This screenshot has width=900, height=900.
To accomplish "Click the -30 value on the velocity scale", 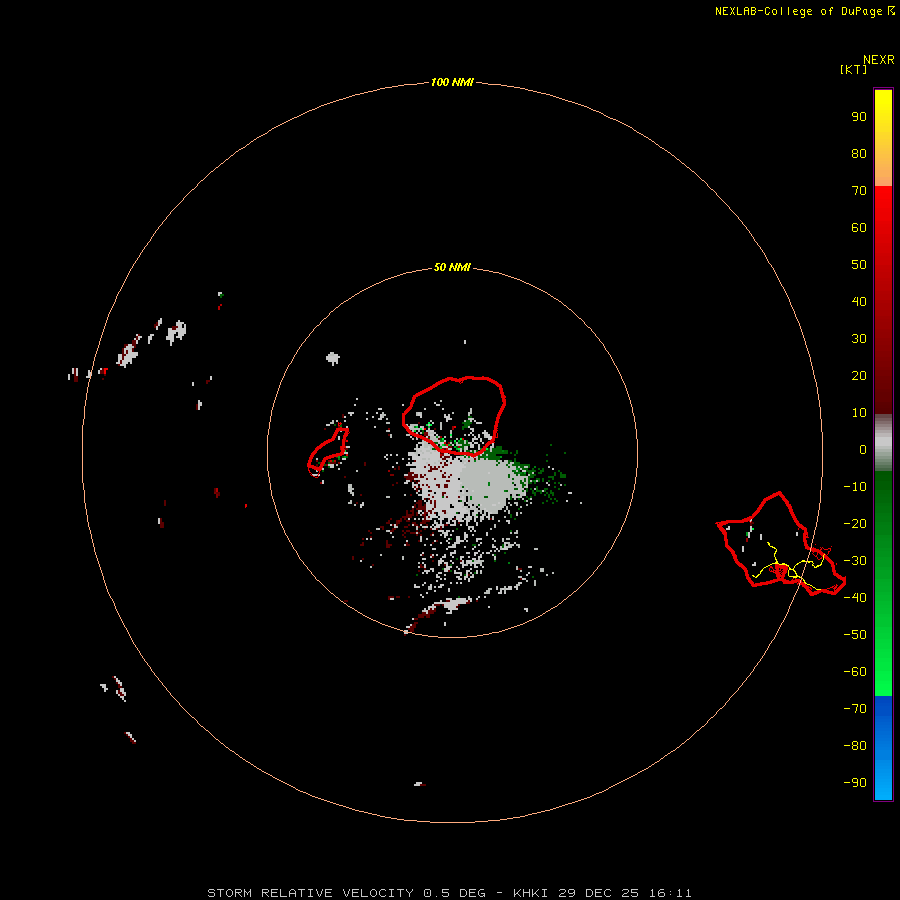I will coord(855,561).
